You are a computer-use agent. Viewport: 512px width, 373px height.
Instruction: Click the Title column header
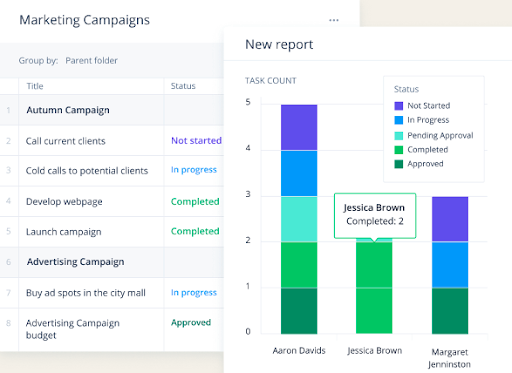35,86
